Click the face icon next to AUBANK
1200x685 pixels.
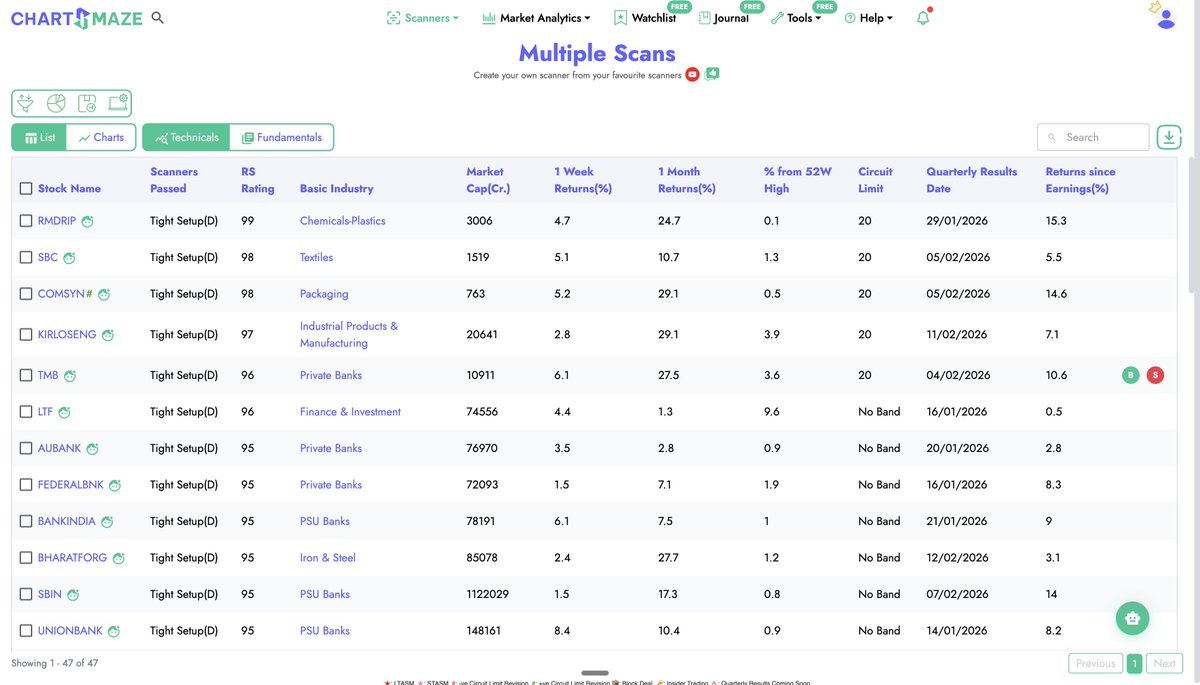(x=92, y=449)
